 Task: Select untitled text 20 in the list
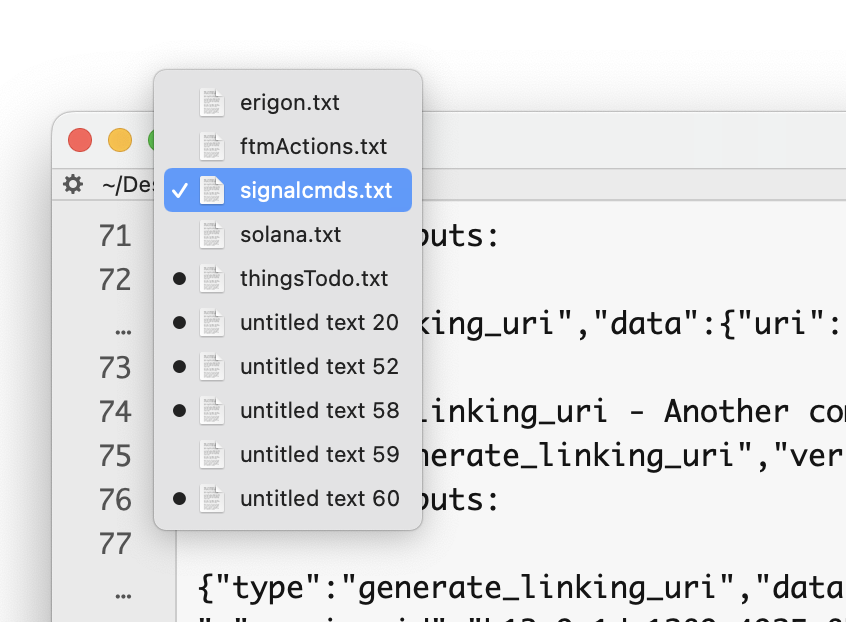click(288, 323)
